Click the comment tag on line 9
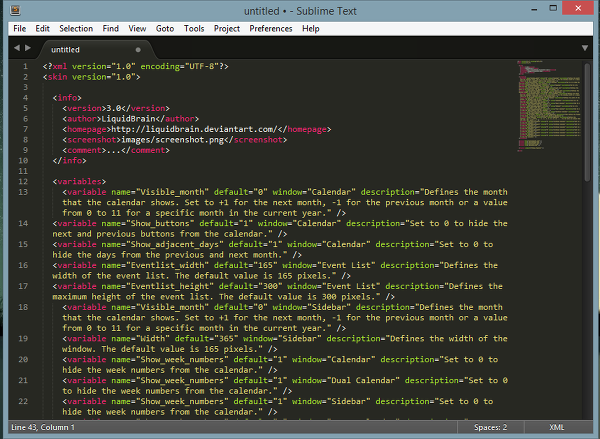600x439 pixels. pyautogui.click(x=116, y=150)
